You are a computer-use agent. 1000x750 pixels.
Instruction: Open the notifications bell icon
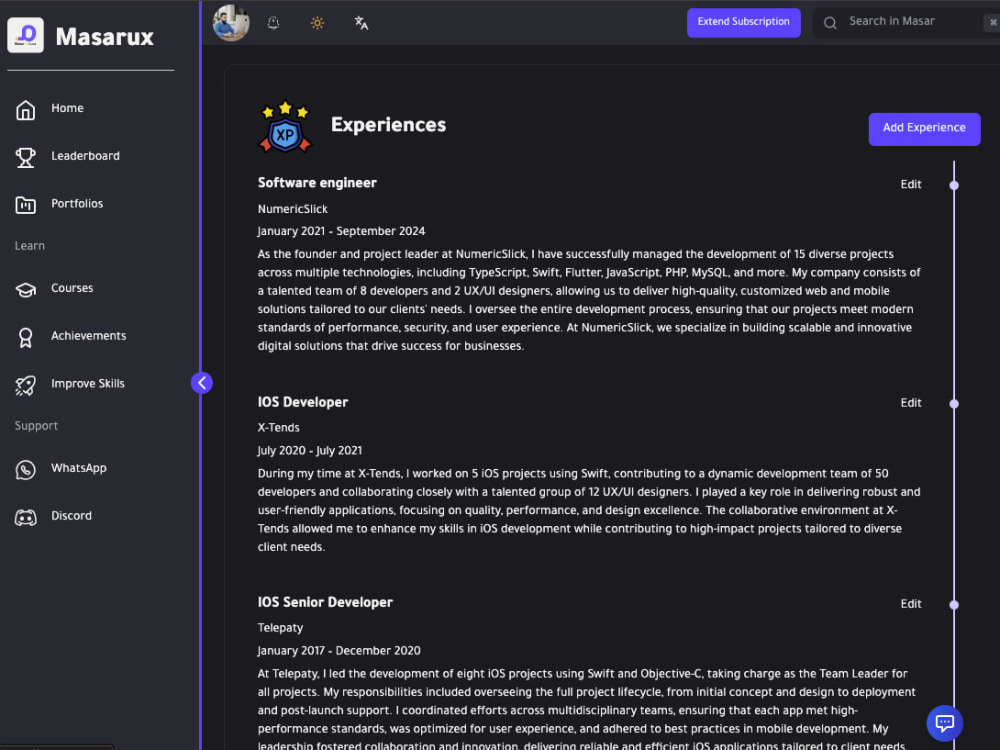pos(273,23)
